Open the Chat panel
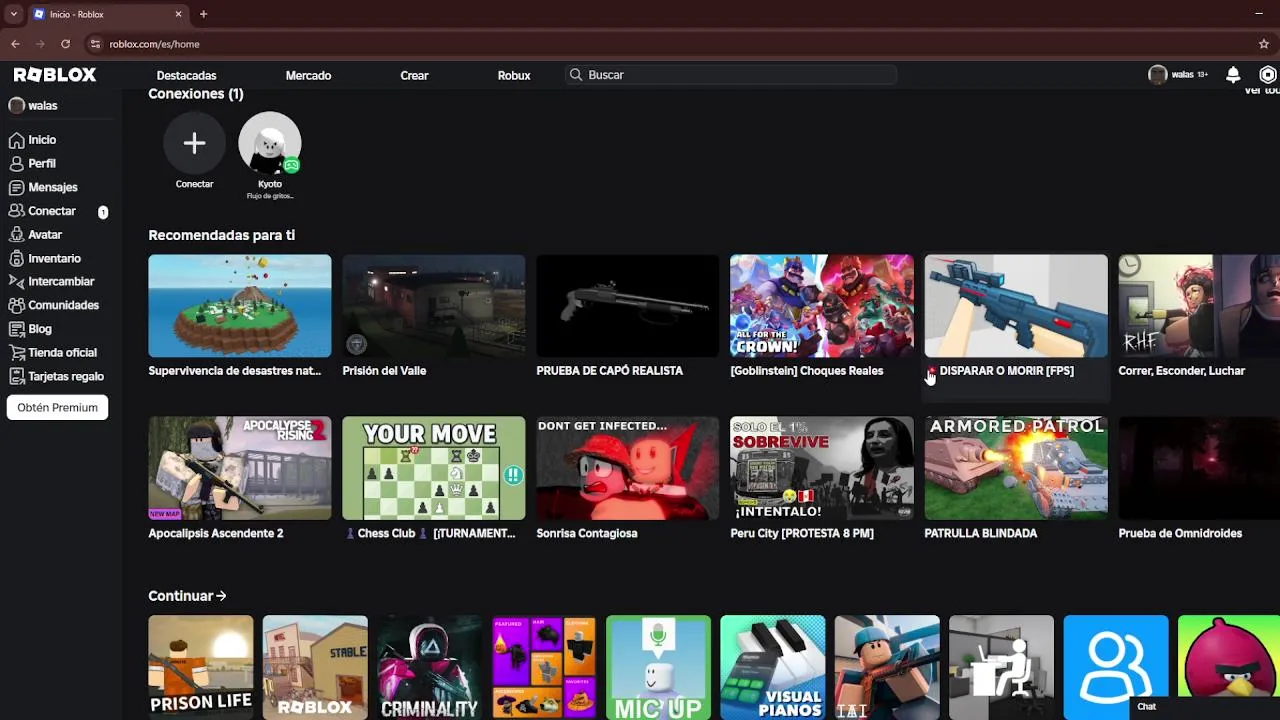This screenshot has width=1280, height=720. coord(1204,707)
